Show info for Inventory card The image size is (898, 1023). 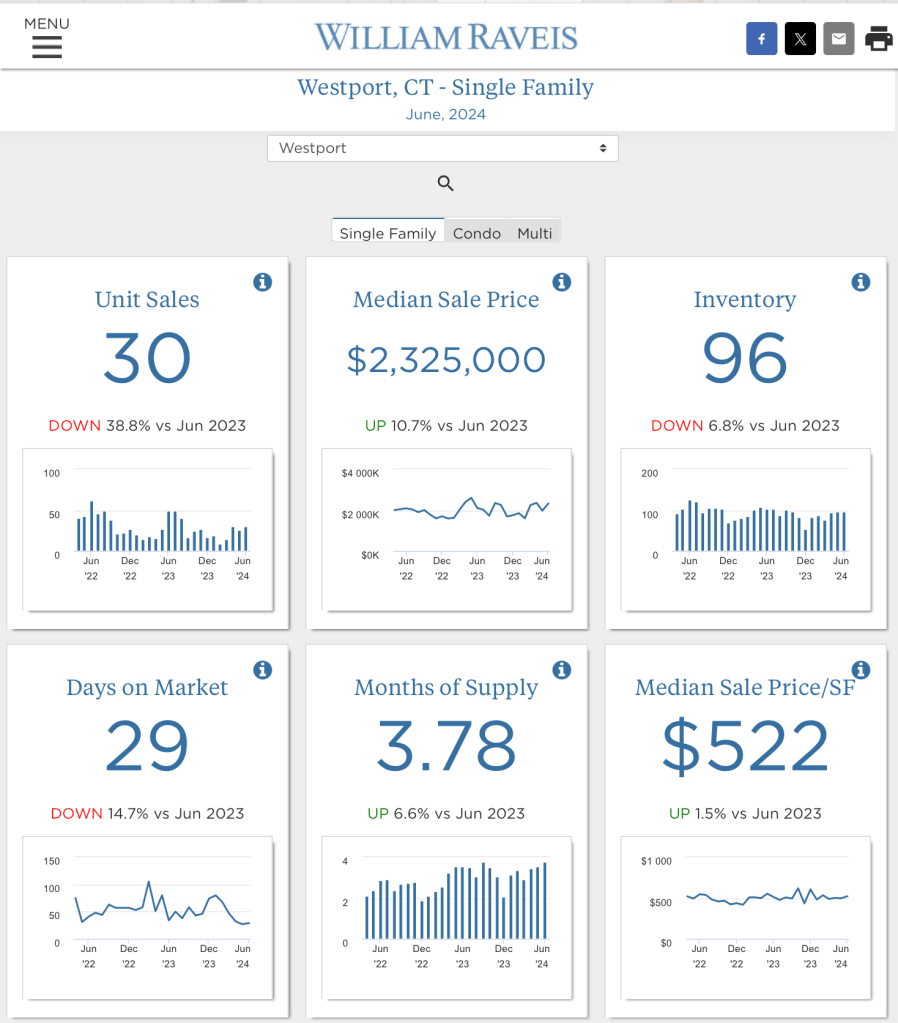click(860, 282)
